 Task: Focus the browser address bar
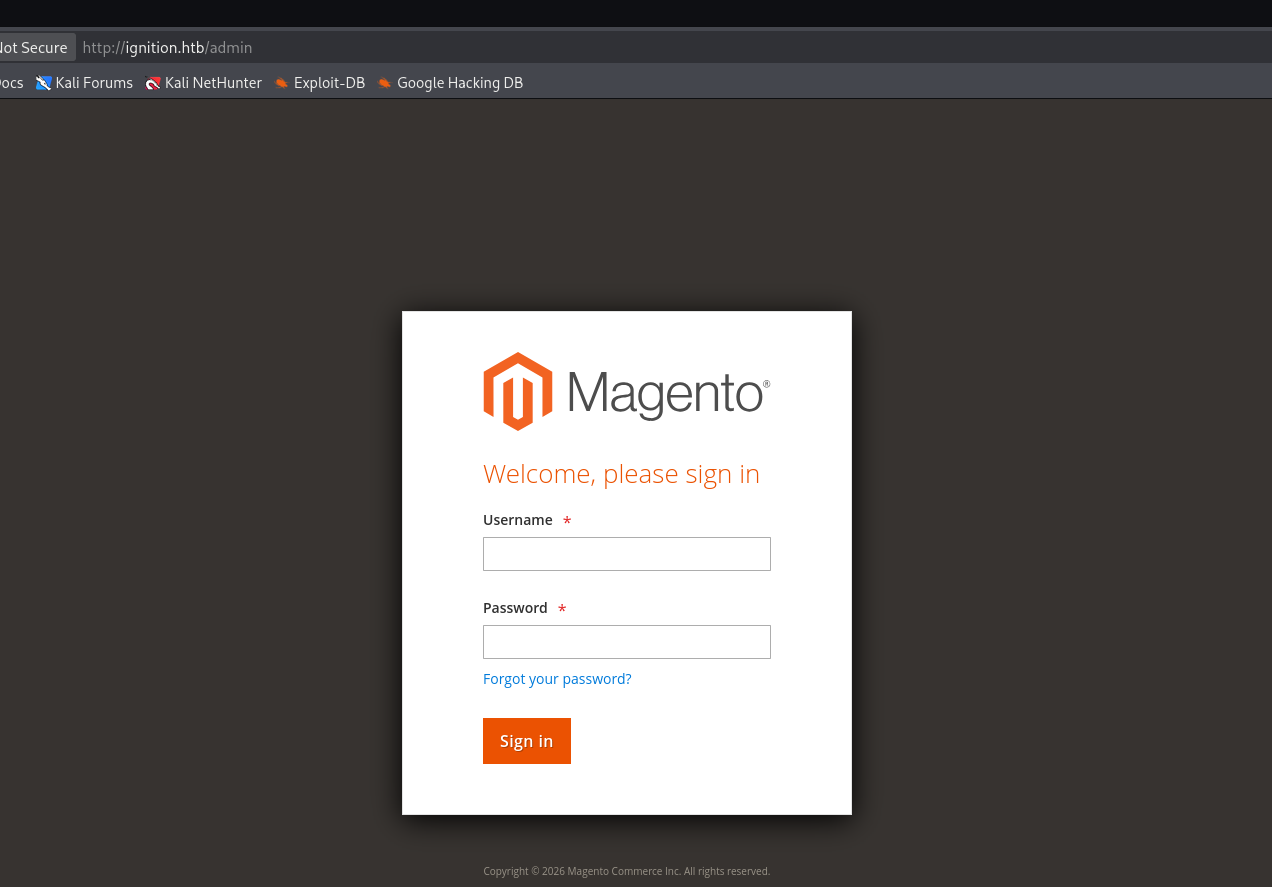coord(400,47)
